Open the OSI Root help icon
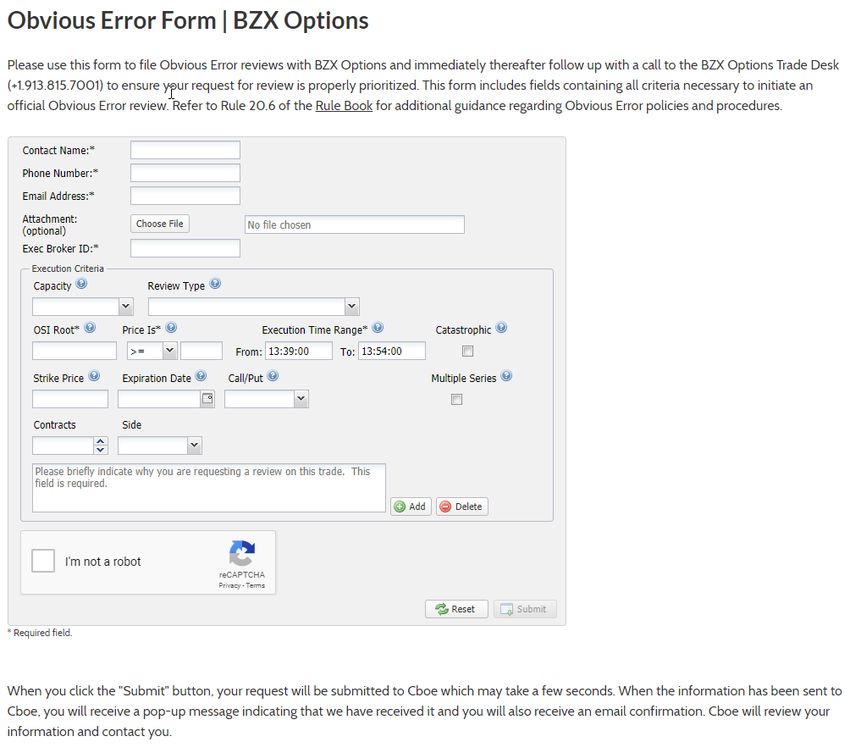 [x=91, y=327]
